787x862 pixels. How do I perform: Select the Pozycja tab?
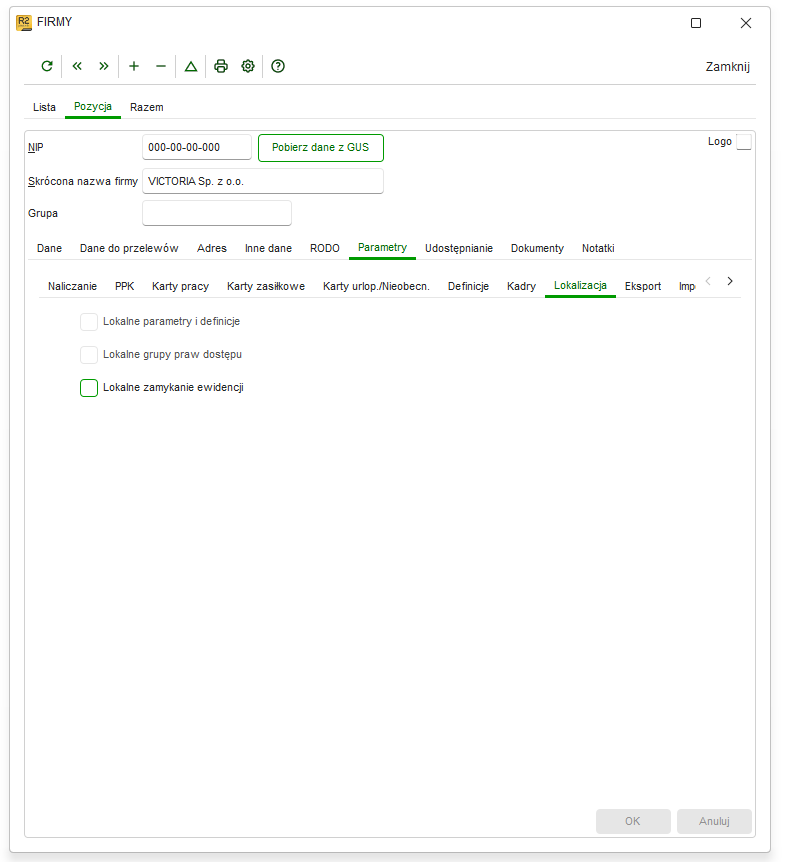pos(93,107)
